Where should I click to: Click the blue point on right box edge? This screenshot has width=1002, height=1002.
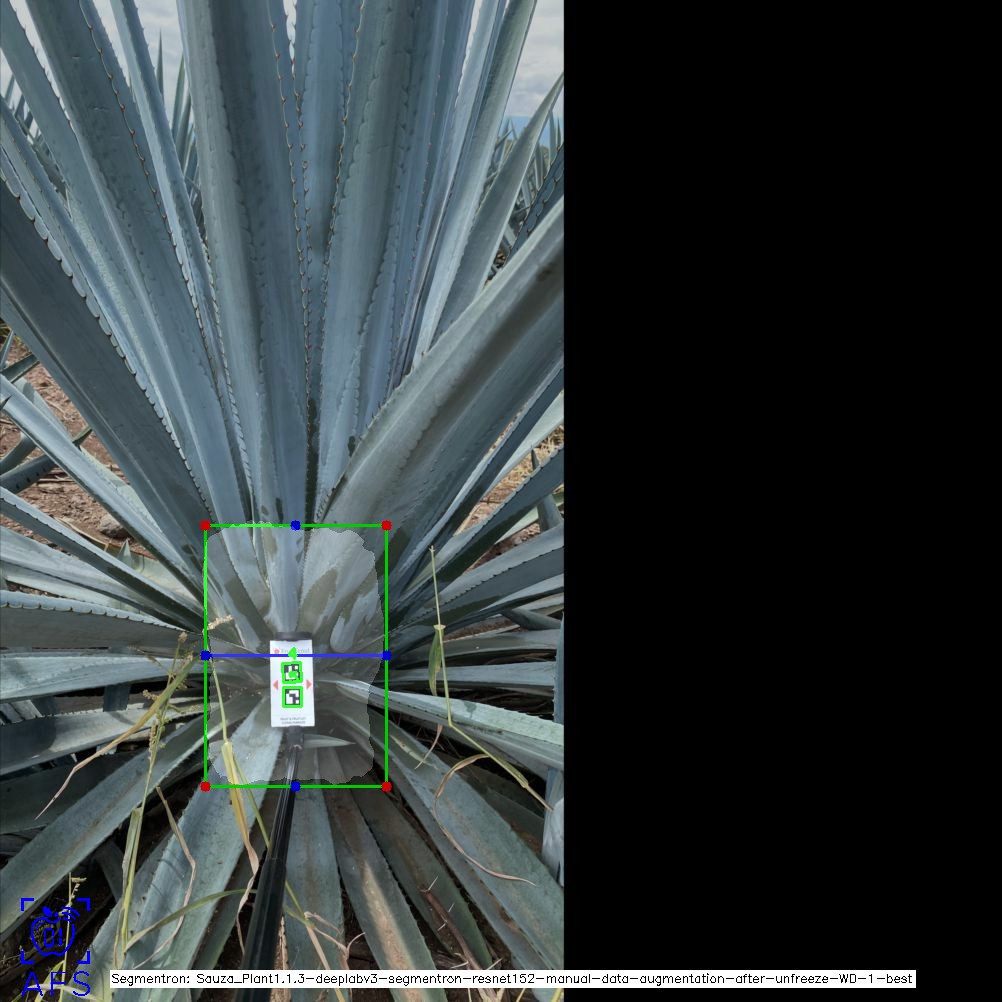[x=386, y=655]
